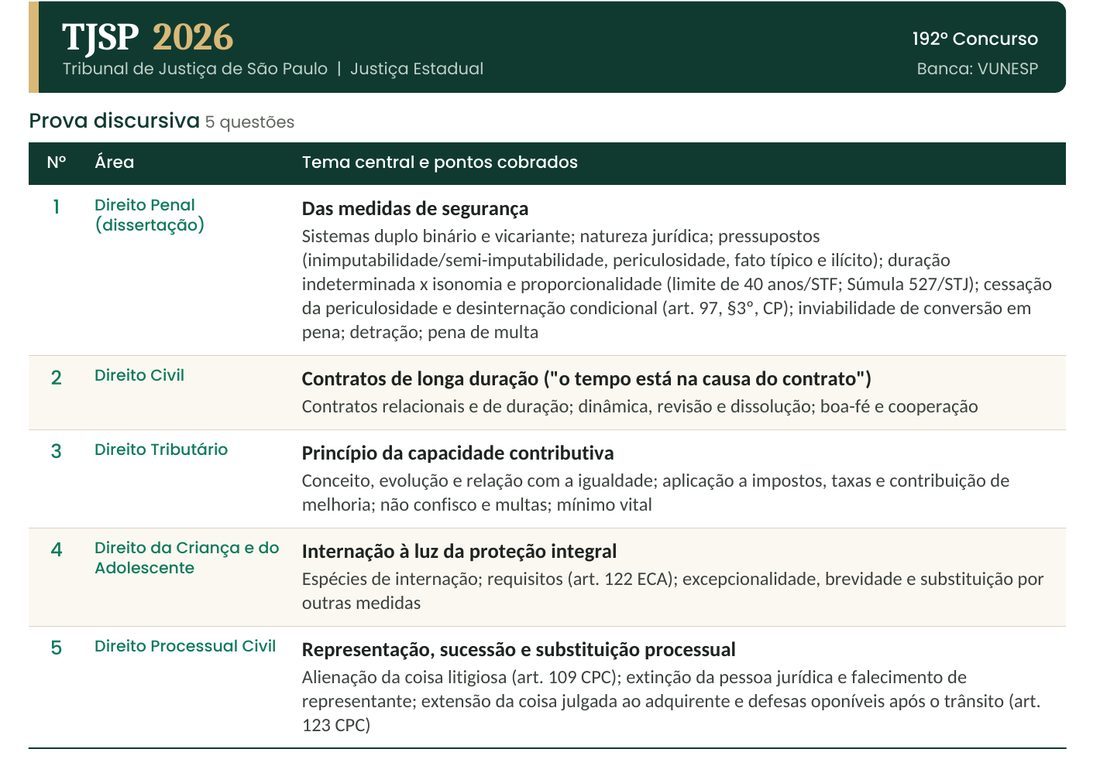Click the 'Direito Civil' area
This screenshot has height=766, width=1100.
(140, 375)
